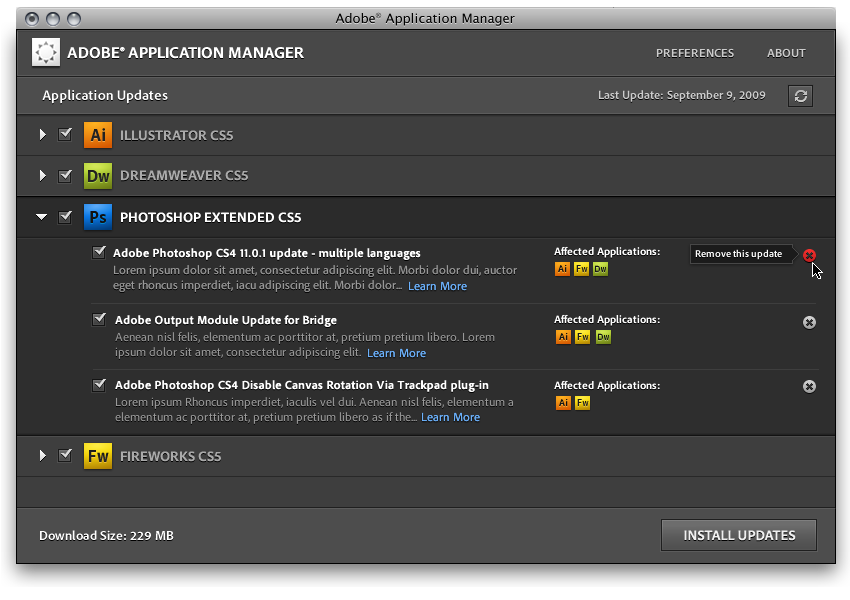The width and height of the screenshot is (850, 600).
Task: Click the Adobe Application Manager logo icon
Action: pyautogui.click(x=46, y=52)
